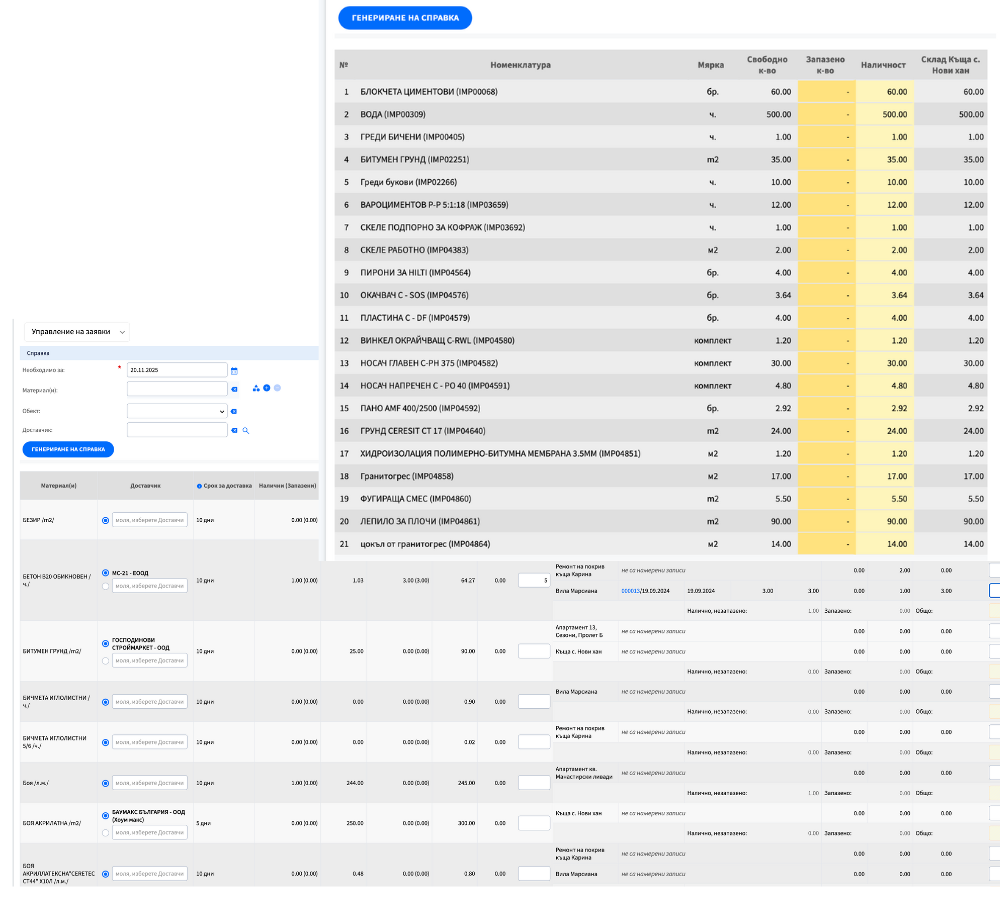Open the Управление на заявки dropdown
The image size is (1000, 924).
[x=79, y=331]
